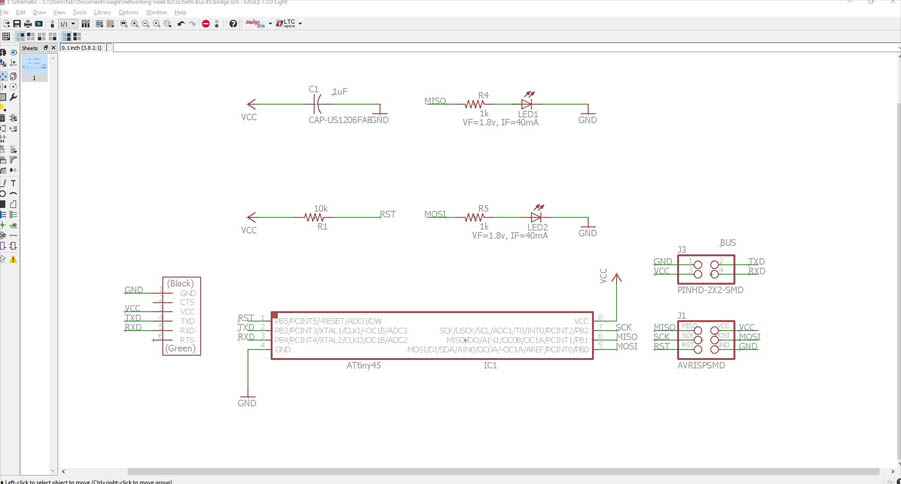Open the Draw menu
Image resolution: width=901 pixels, height=484 pixels.
[x=39, y=12]
